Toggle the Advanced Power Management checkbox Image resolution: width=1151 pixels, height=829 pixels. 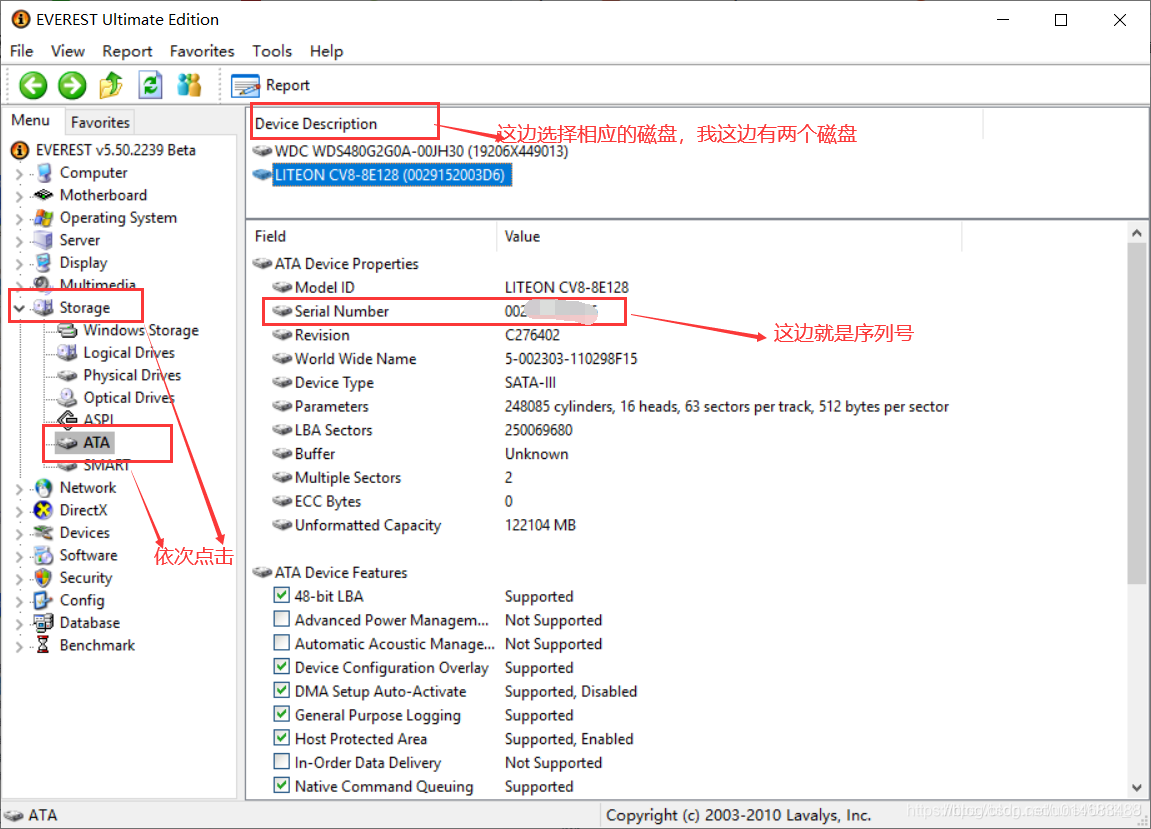click(x=281, y=619)
